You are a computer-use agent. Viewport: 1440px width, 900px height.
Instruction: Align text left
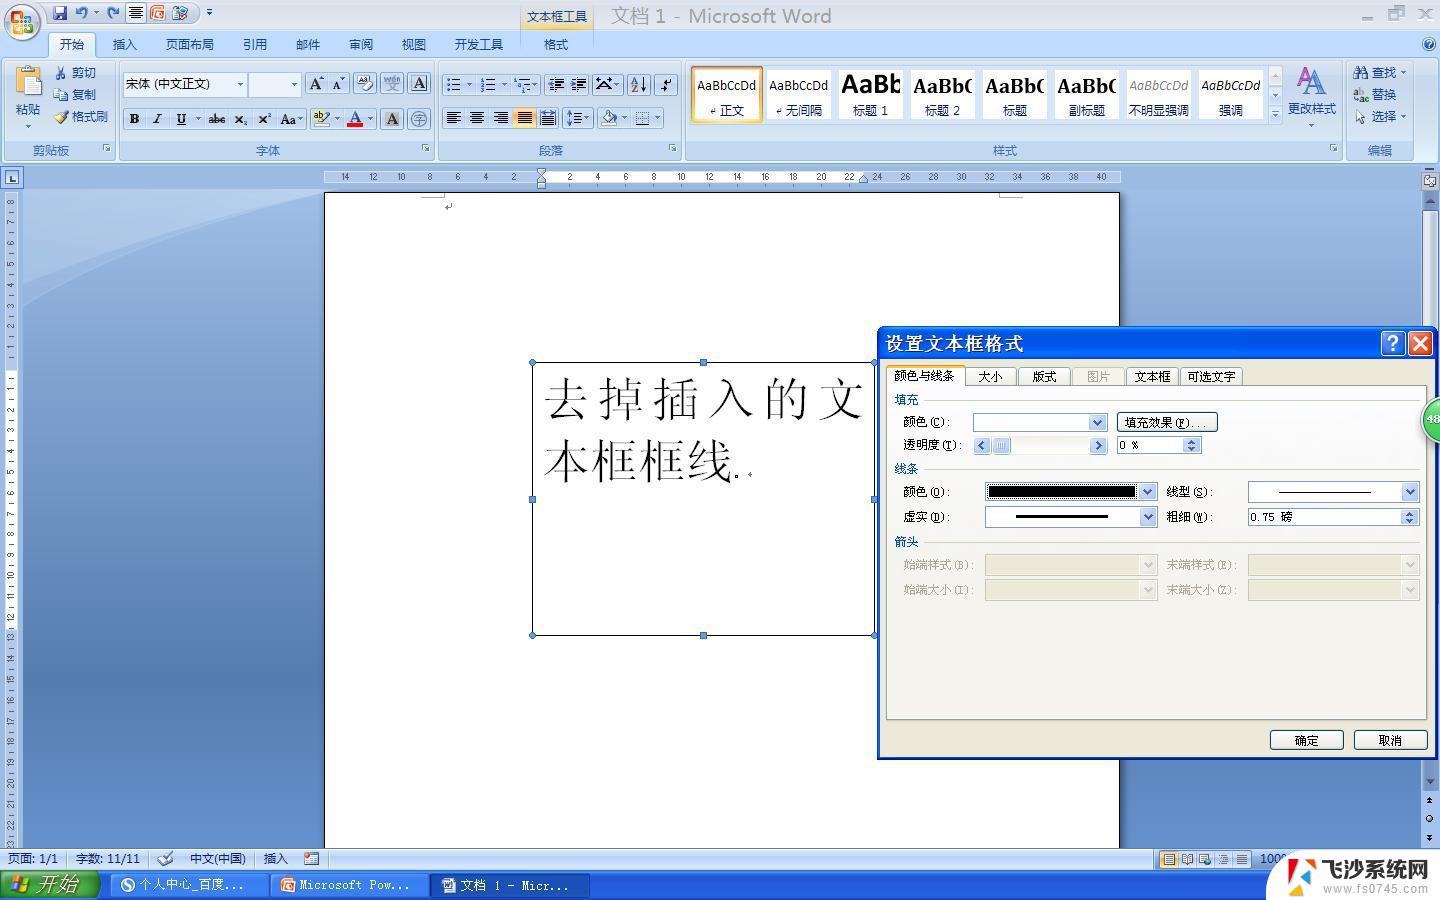coord(453,118)
